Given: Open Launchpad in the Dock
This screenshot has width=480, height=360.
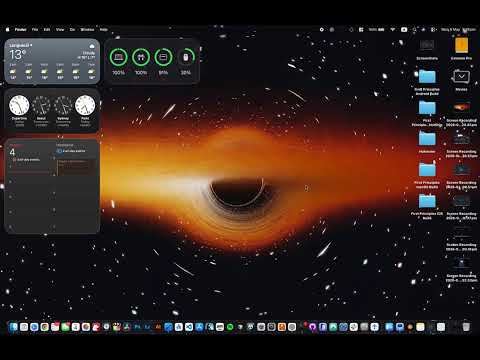Looking at the screenshot, I should (24, 327).
